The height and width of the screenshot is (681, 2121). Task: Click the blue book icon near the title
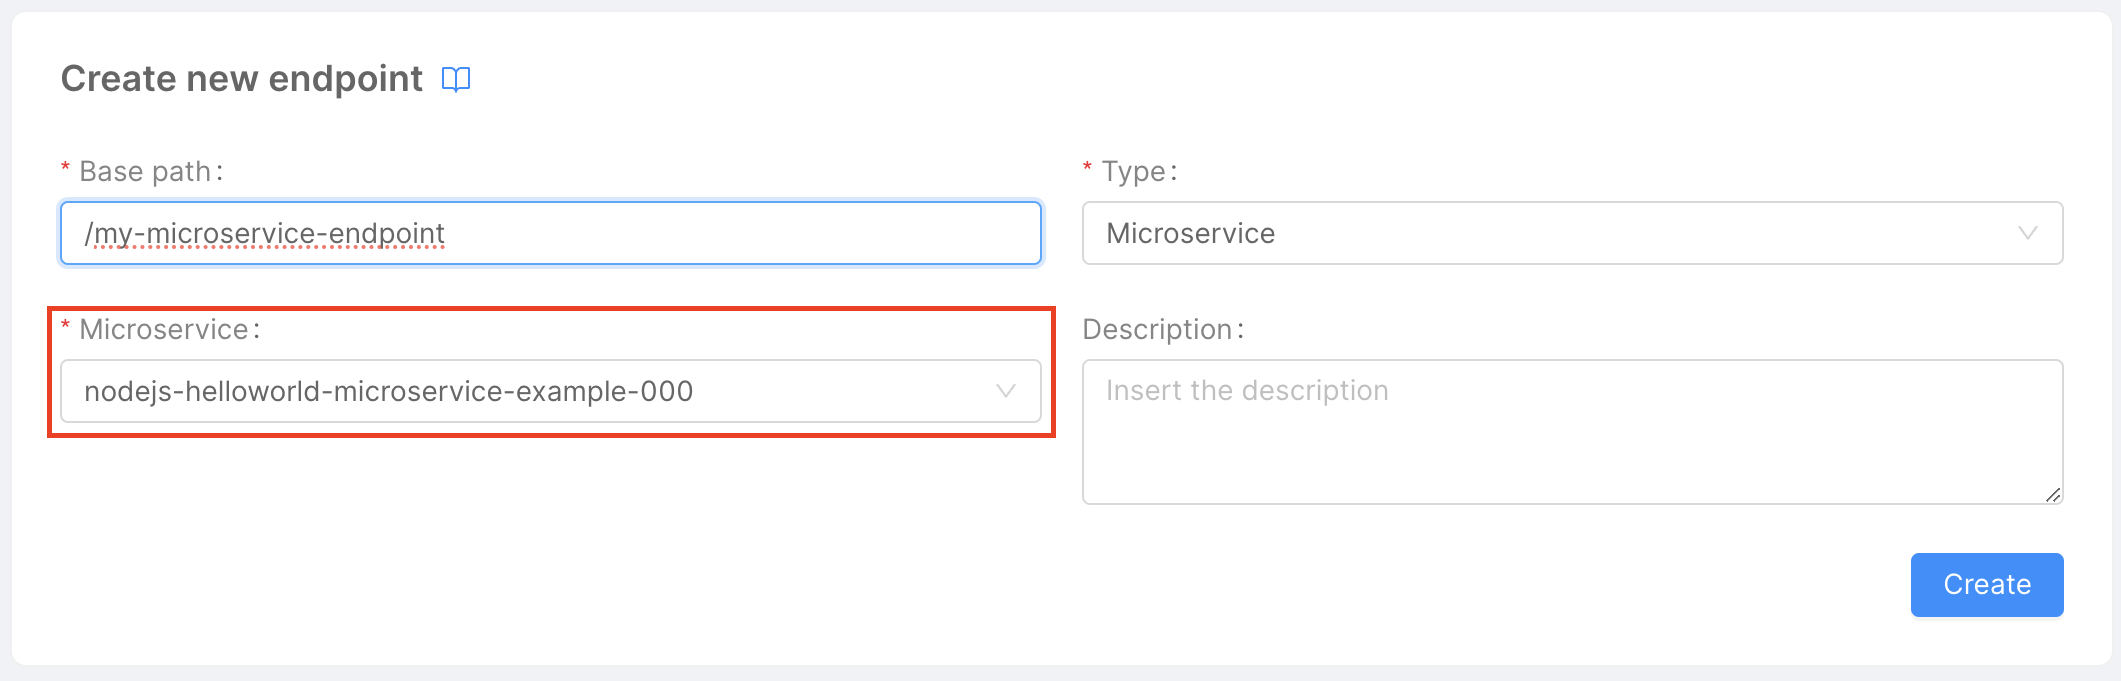click(x=457, y=79)
